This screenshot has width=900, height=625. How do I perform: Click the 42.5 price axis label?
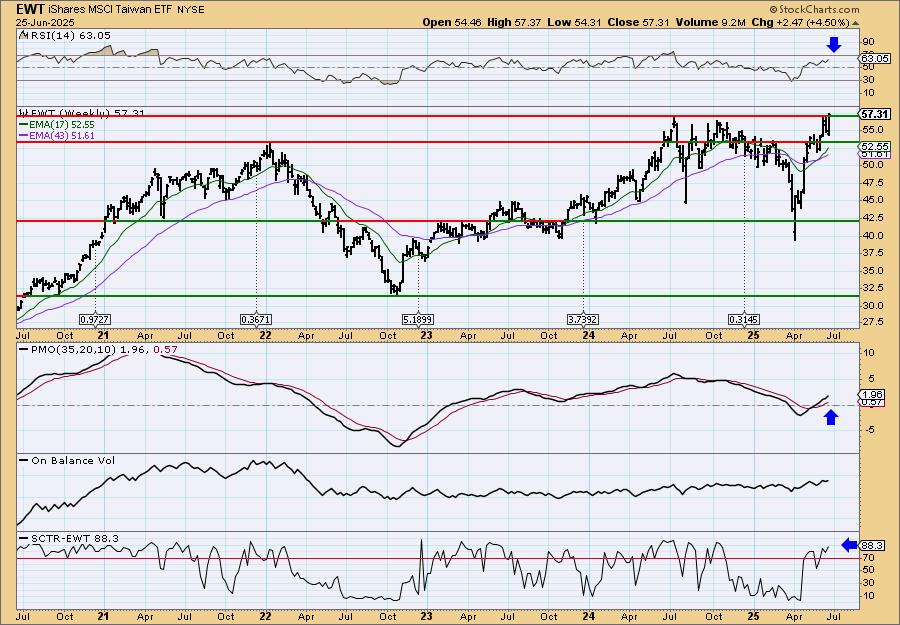click(x=871, y=218)
